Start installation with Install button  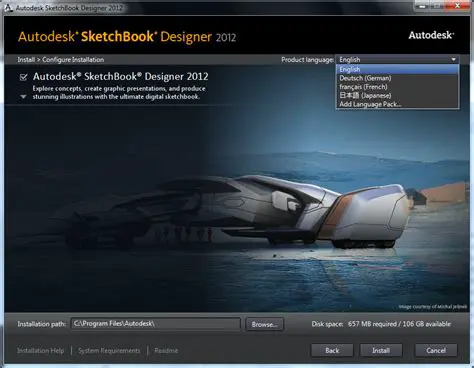click(x=381, y=350)
